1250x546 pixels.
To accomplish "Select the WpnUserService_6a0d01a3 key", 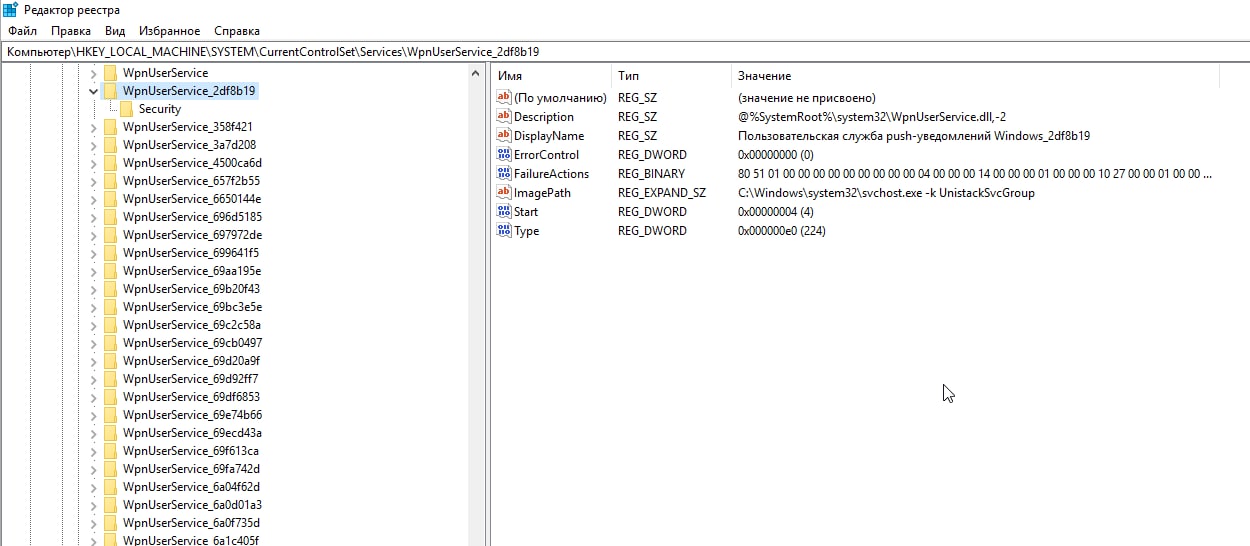I will pos(192,505).
